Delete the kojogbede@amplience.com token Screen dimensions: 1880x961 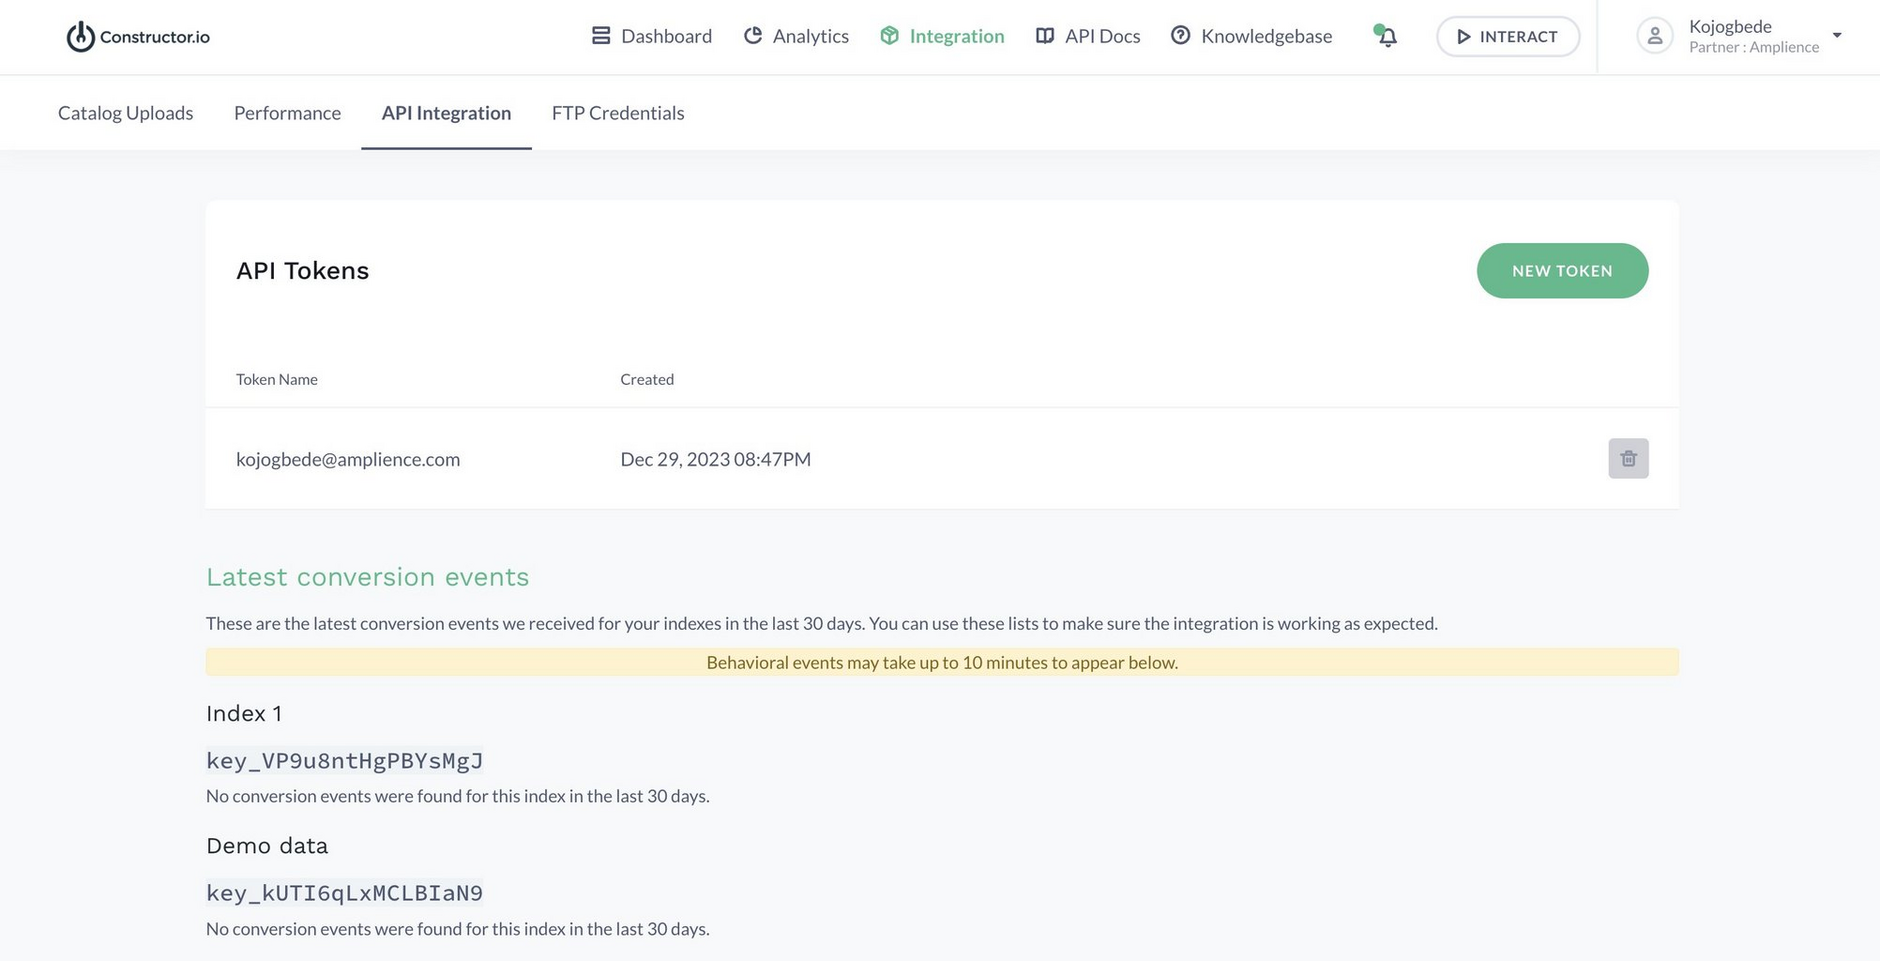coord(1628,459)
